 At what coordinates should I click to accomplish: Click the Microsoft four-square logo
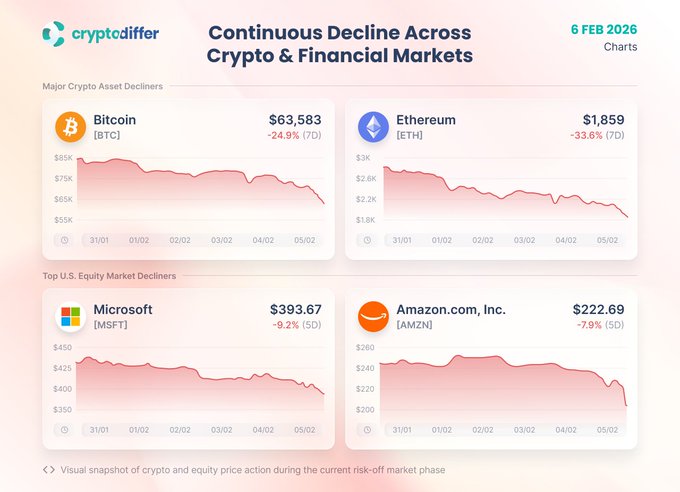(71, 316)
